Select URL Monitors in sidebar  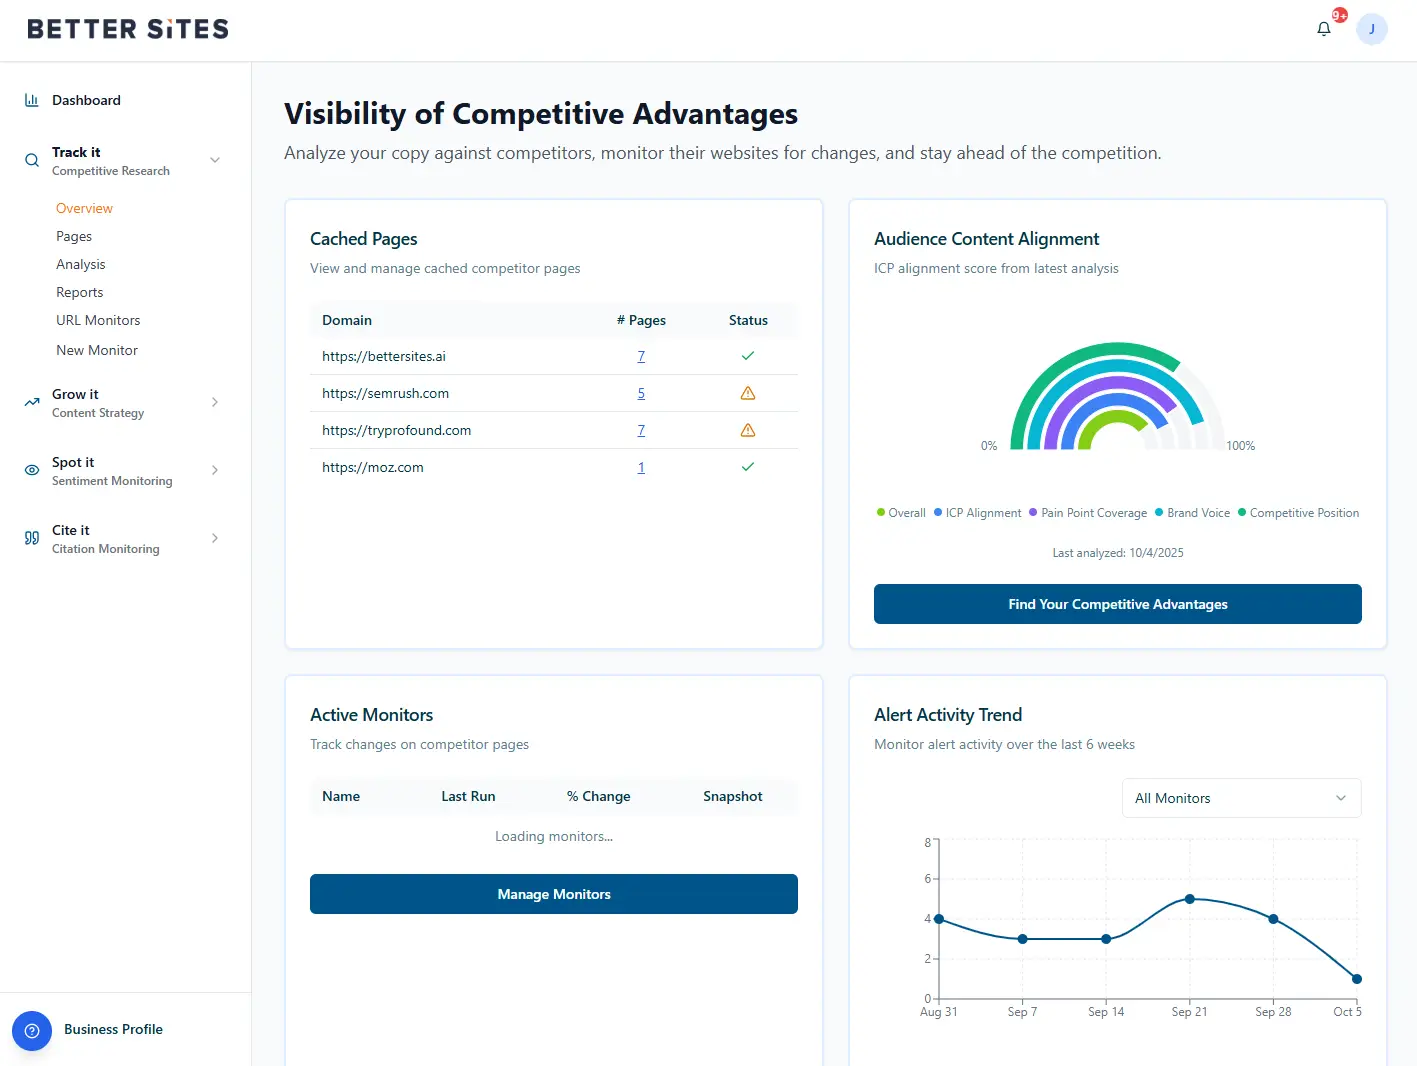pos(98,320)
